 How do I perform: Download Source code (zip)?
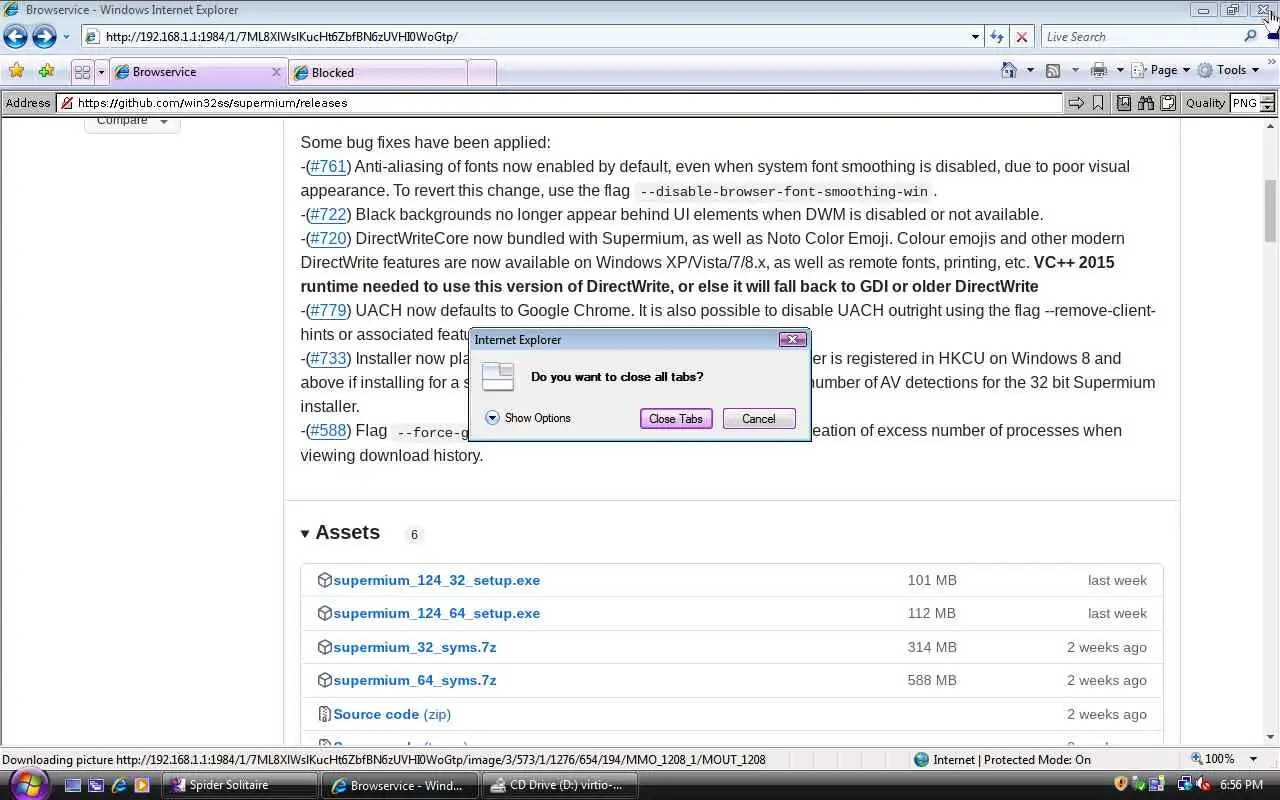coord(391,714)
